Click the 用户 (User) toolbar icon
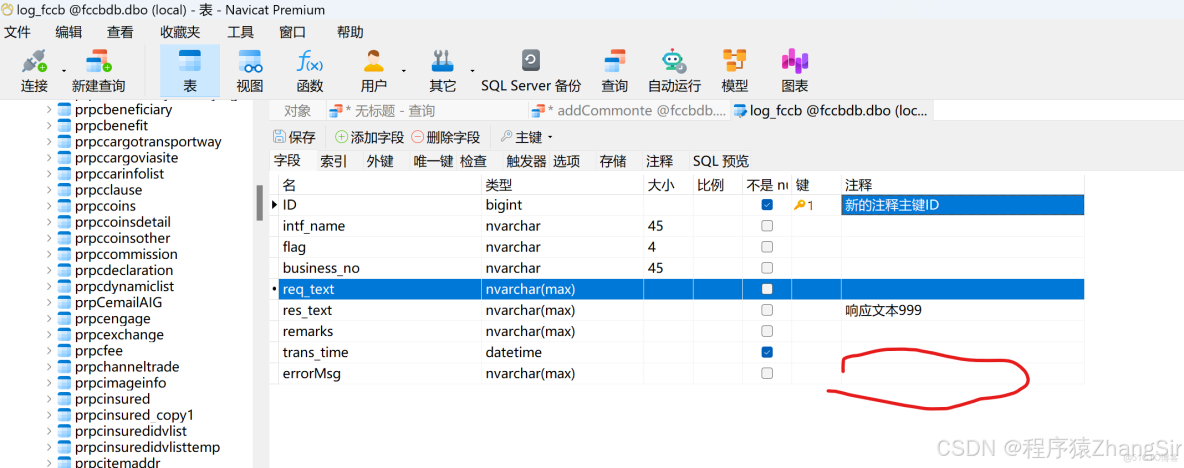The height and width of the screenshot is (468, 1184). coord(374,61)
